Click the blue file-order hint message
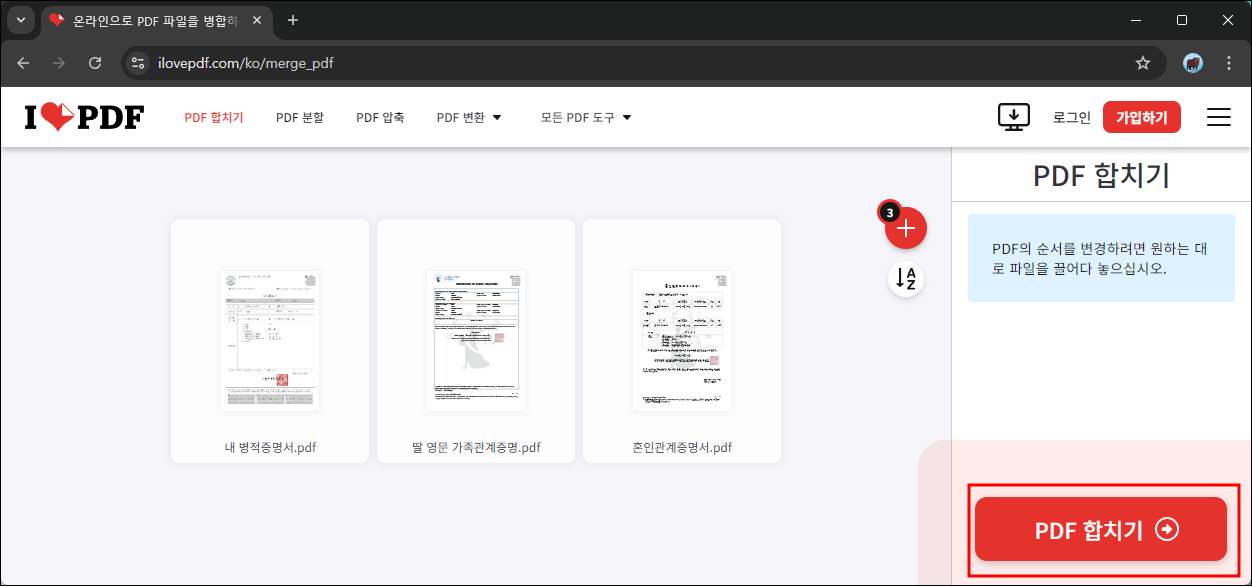 (1101, 258)
